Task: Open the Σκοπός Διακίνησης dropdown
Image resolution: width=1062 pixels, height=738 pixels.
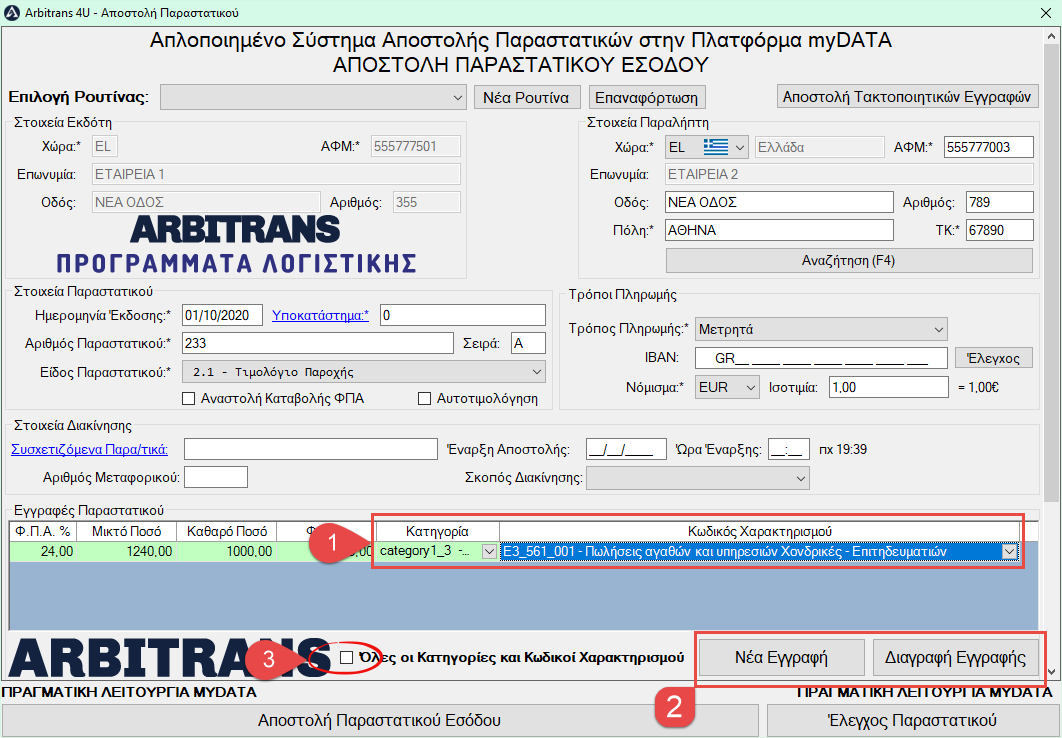Action: (698, 478)
